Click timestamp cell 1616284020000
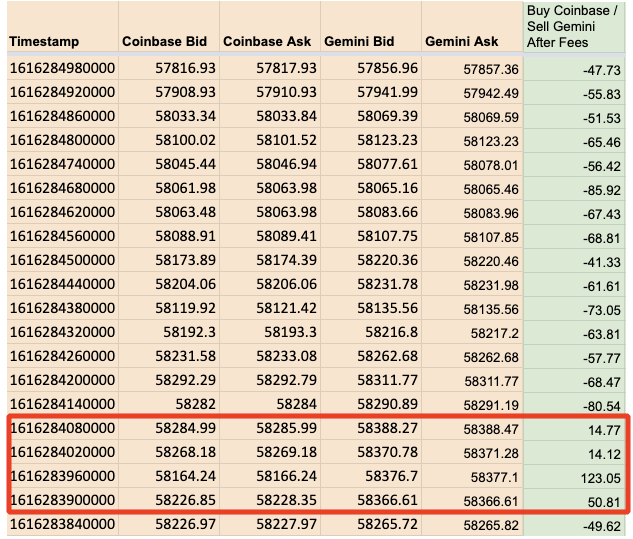 (x=62, y=452)
